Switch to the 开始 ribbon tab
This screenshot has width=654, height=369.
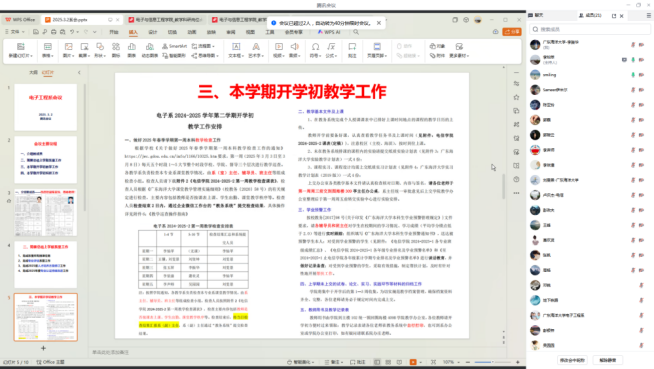click(113, 32)
